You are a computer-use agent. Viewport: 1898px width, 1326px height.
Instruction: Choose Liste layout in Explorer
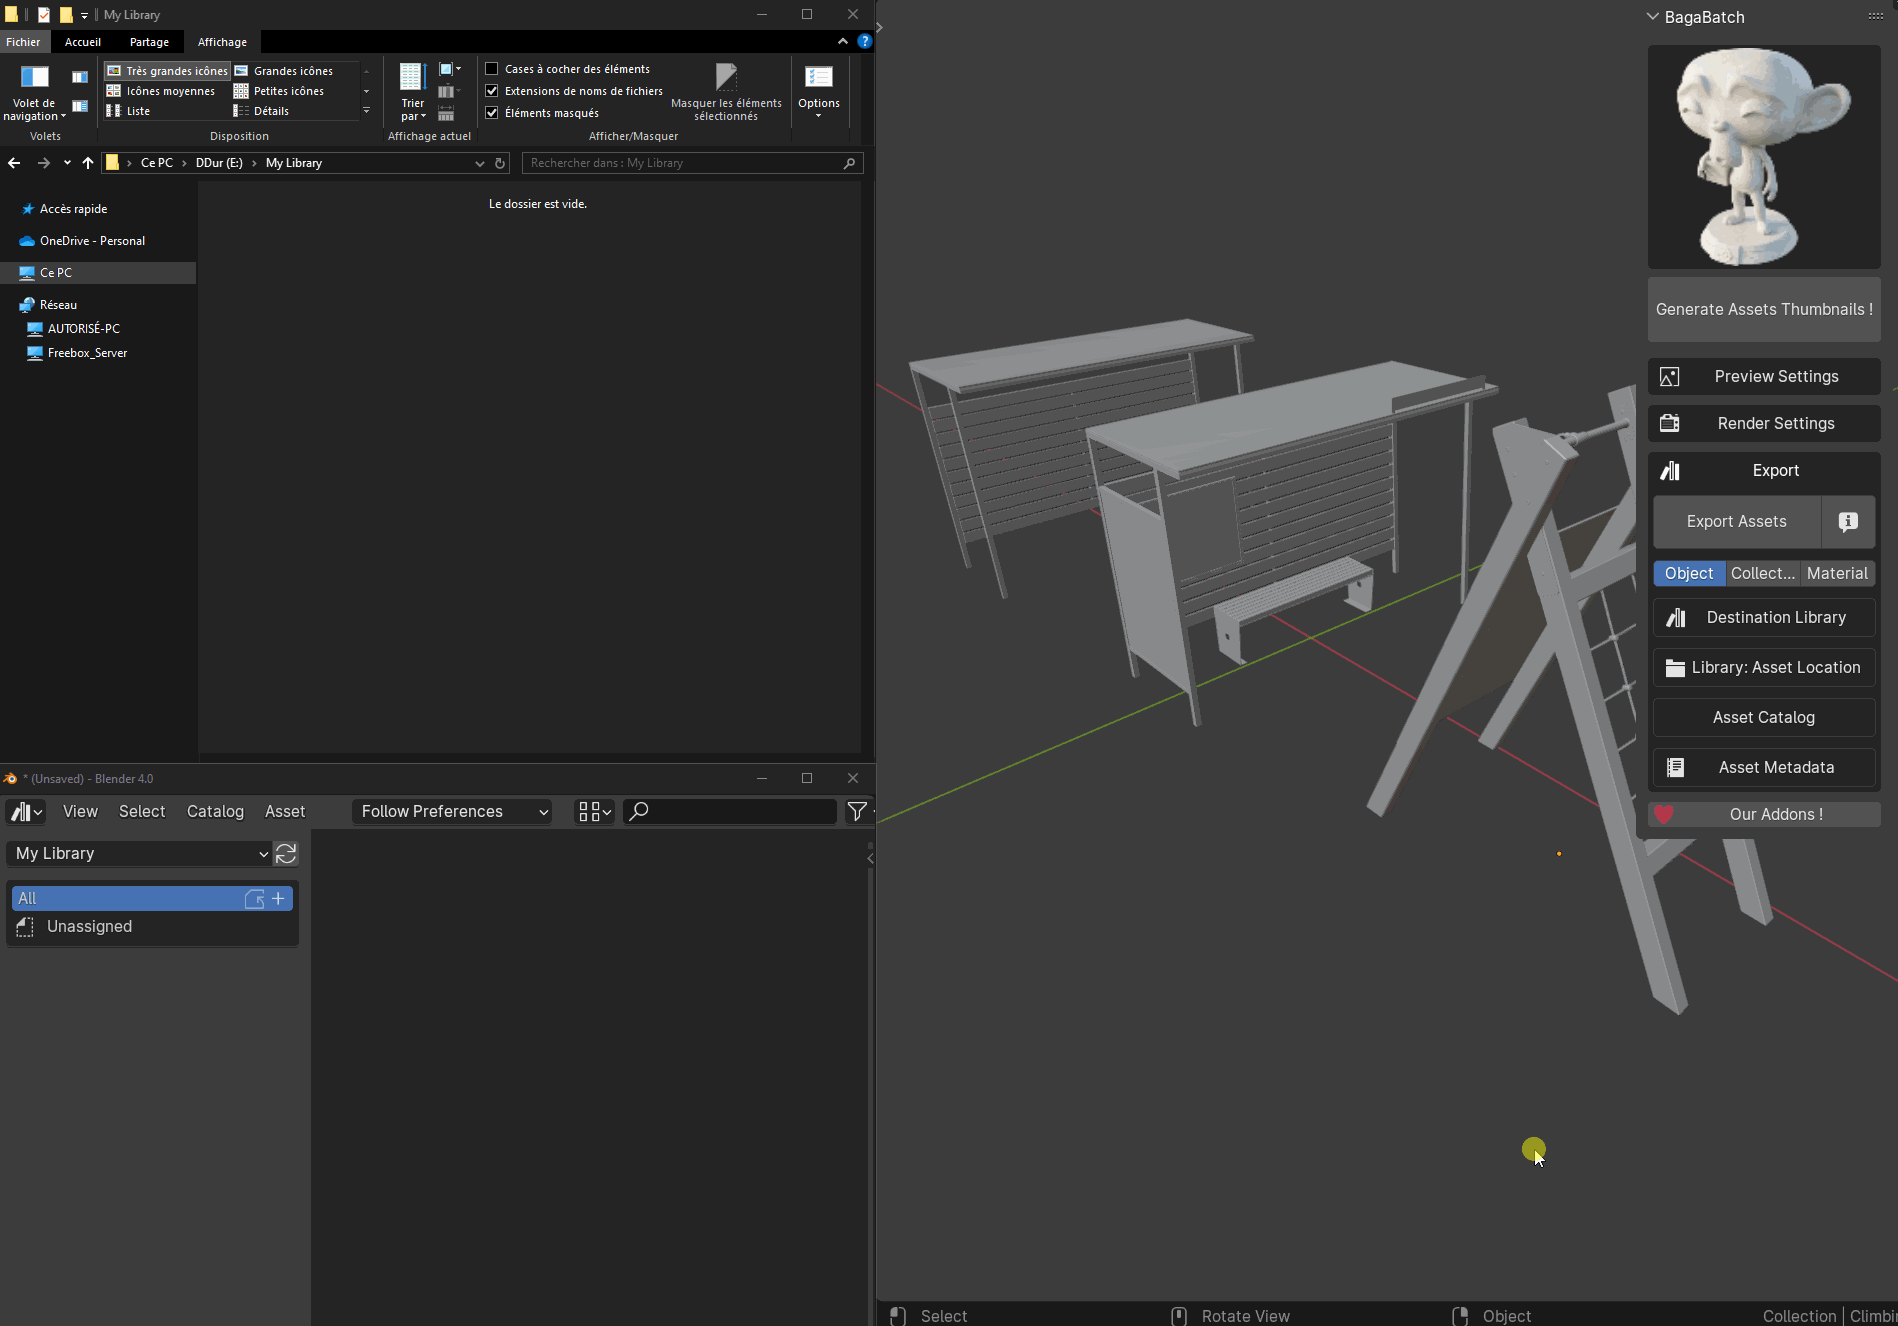pyautogui.click(x=128, y=111)
